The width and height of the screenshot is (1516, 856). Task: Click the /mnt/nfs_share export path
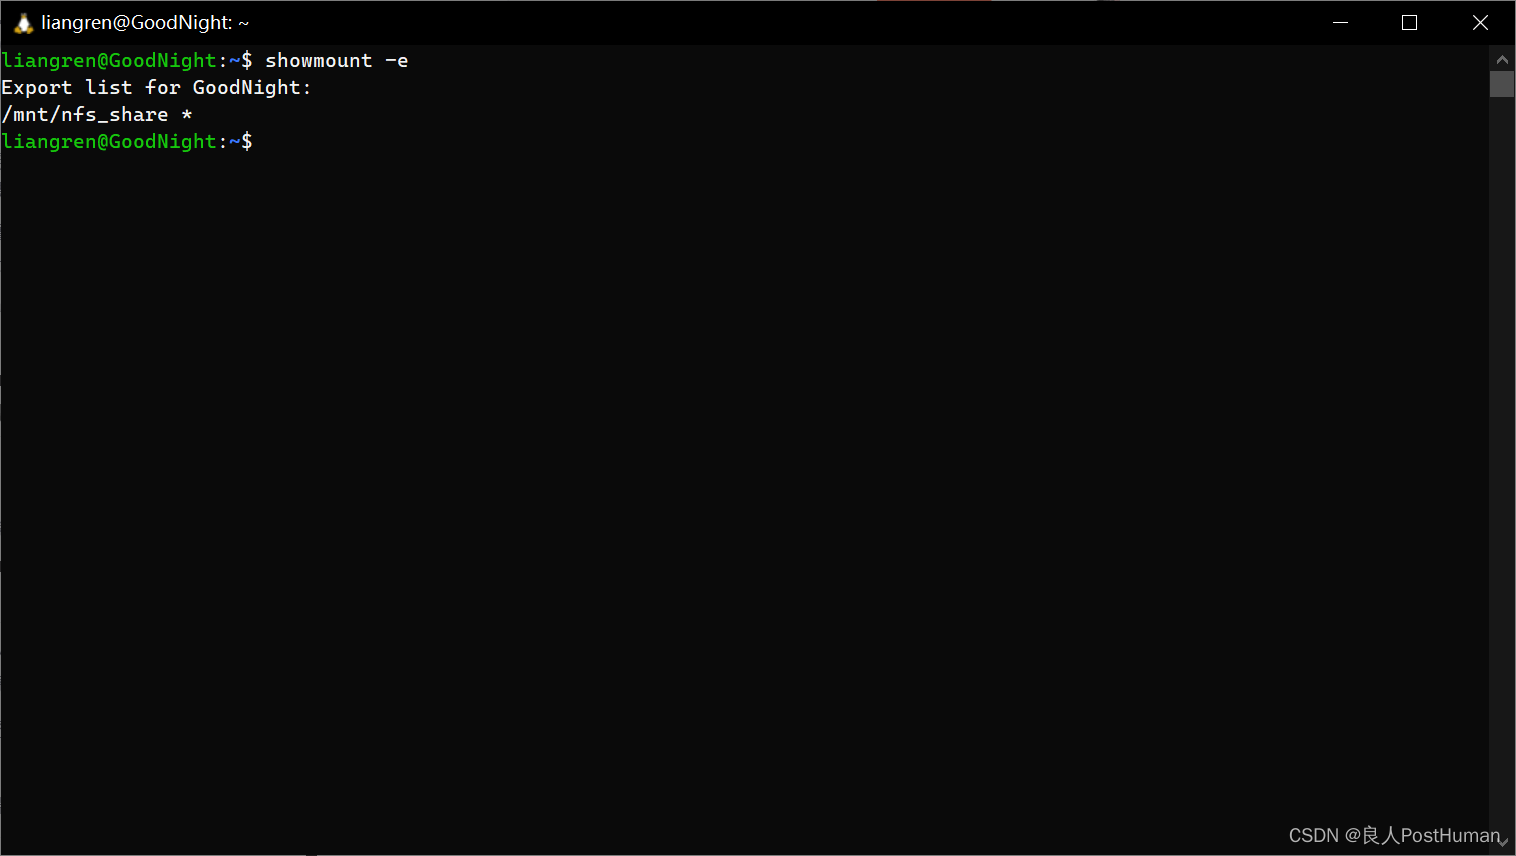click(x=84, y=114)
